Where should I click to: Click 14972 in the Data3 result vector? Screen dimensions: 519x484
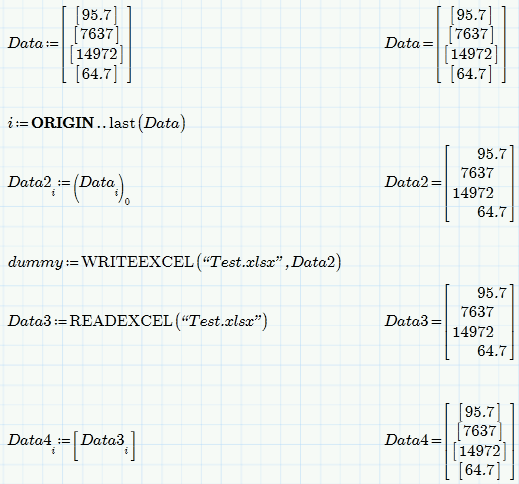point(473,332)
